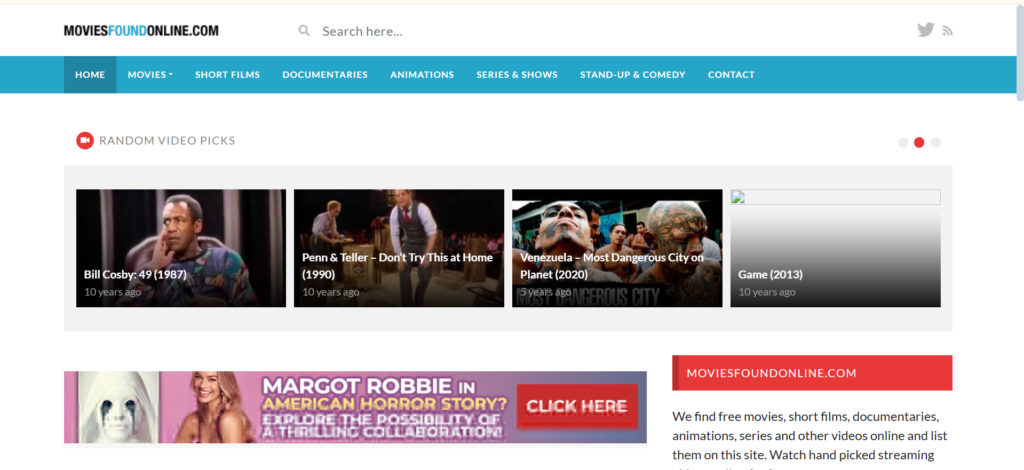Open Venezuela – Most Dangerous City on Planet
The height and width of the screenshot is (470, 1024).
612,266
